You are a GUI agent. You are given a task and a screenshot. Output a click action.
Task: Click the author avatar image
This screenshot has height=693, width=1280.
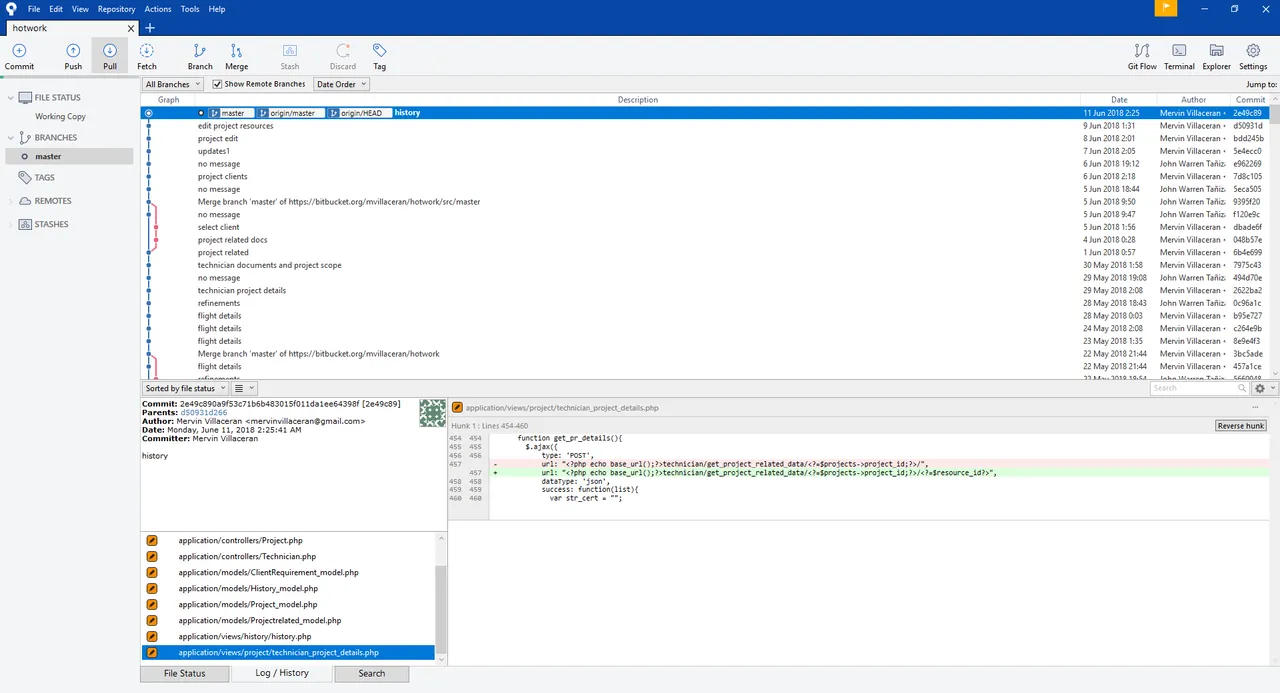[x=432, y=412]
